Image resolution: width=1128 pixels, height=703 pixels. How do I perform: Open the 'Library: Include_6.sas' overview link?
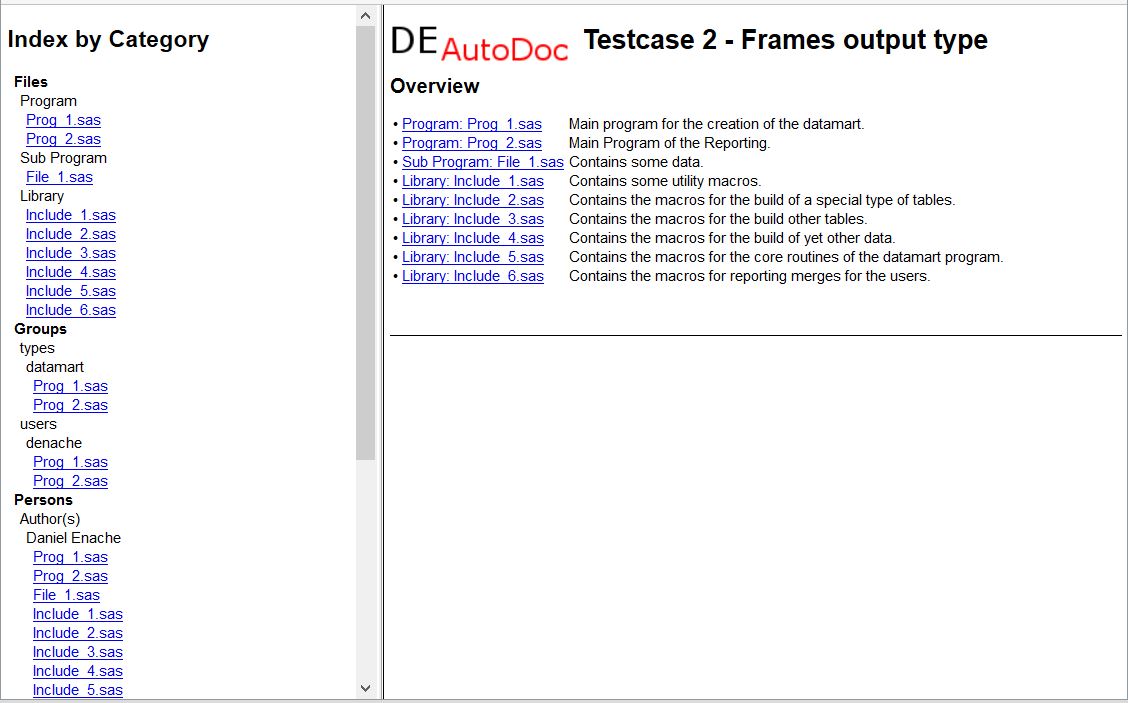point(473,276)
